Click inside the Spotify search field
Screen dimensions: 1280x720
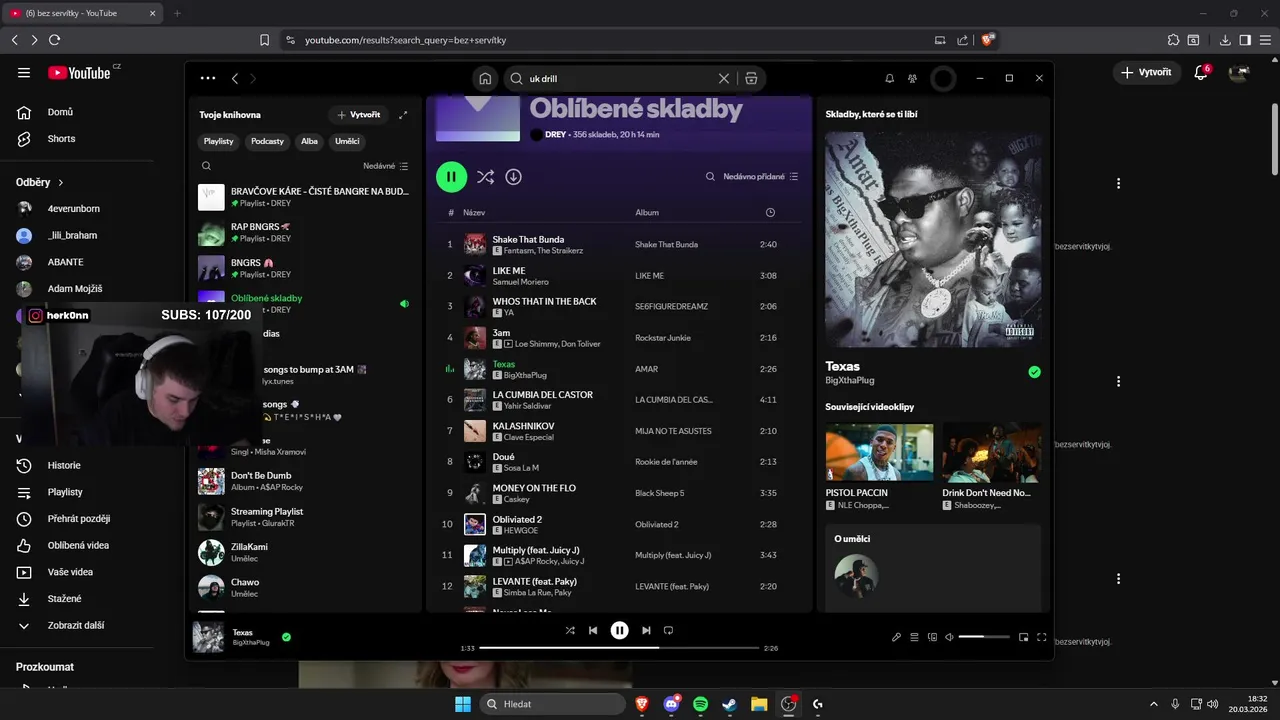click(x=620, y=78)
